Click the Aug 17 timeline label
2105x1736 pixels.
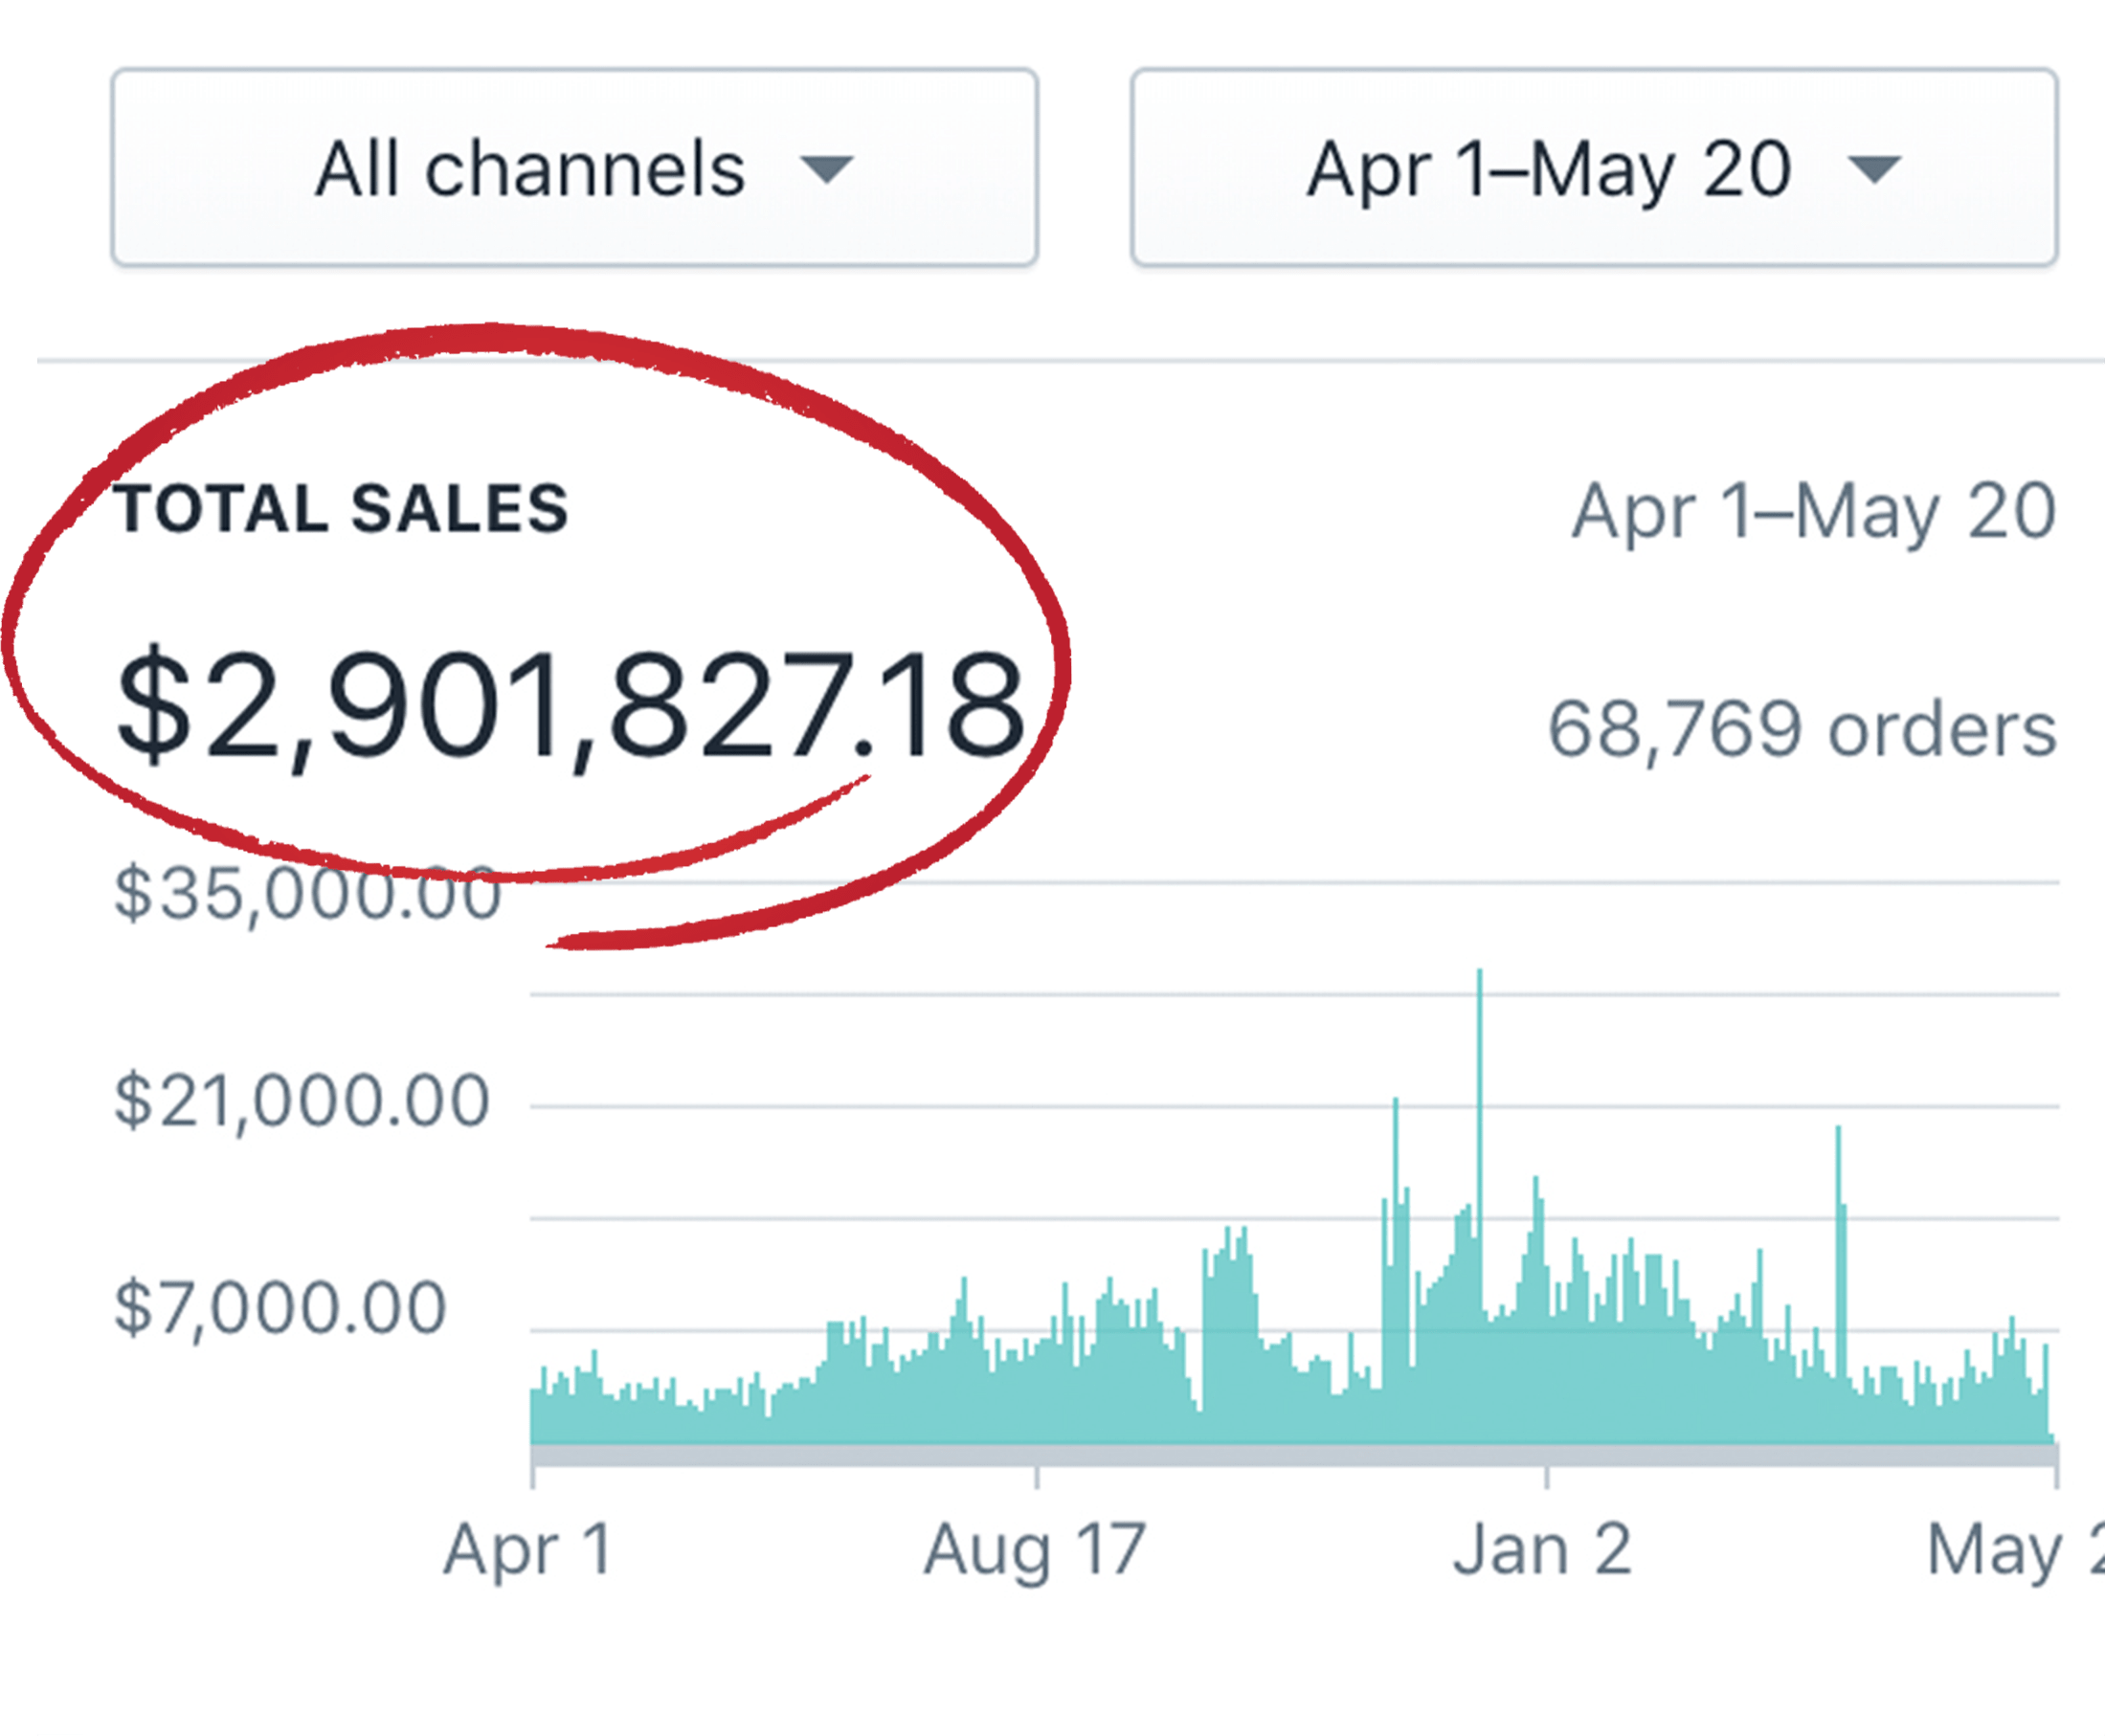(1035, 1550)
